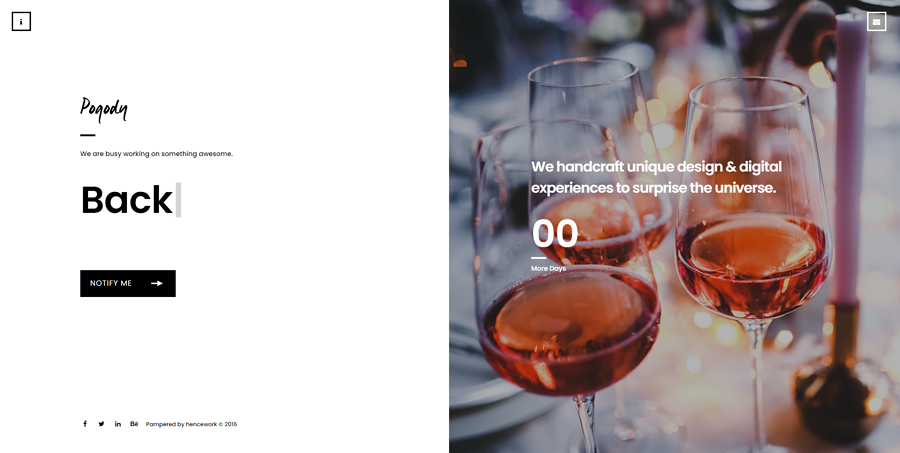The image size is (900, 453).
Task: Click the front wine glass in photo
Action: (567, 287)
